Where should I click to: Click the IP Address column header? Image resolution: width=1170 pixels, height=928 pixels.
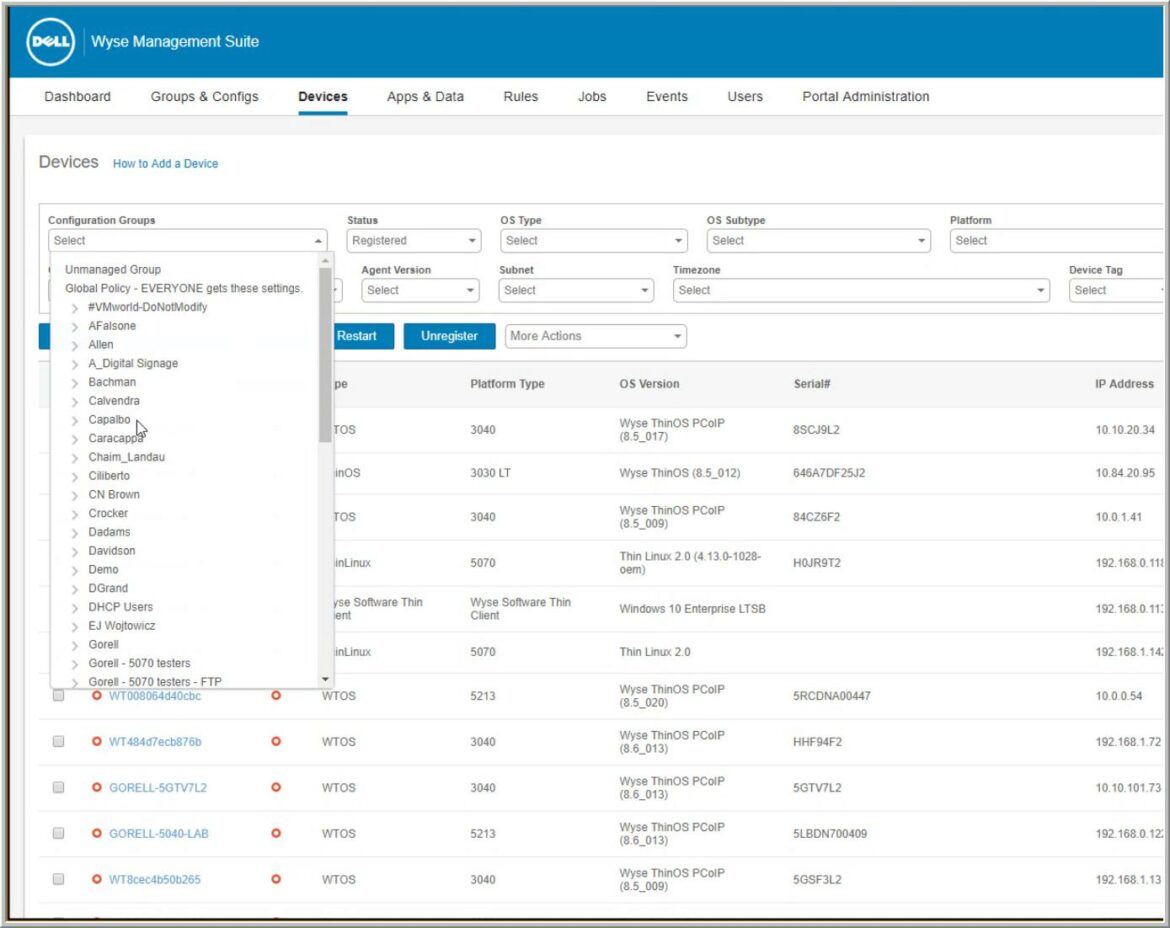point(1124,383)
